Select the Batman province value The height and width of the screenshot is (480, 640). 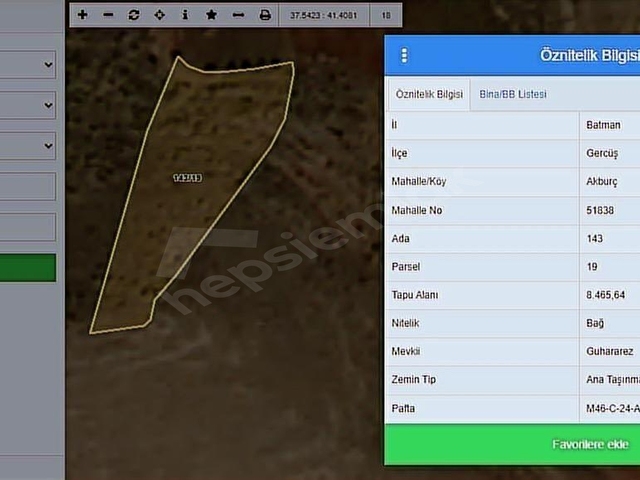[603, 125]
